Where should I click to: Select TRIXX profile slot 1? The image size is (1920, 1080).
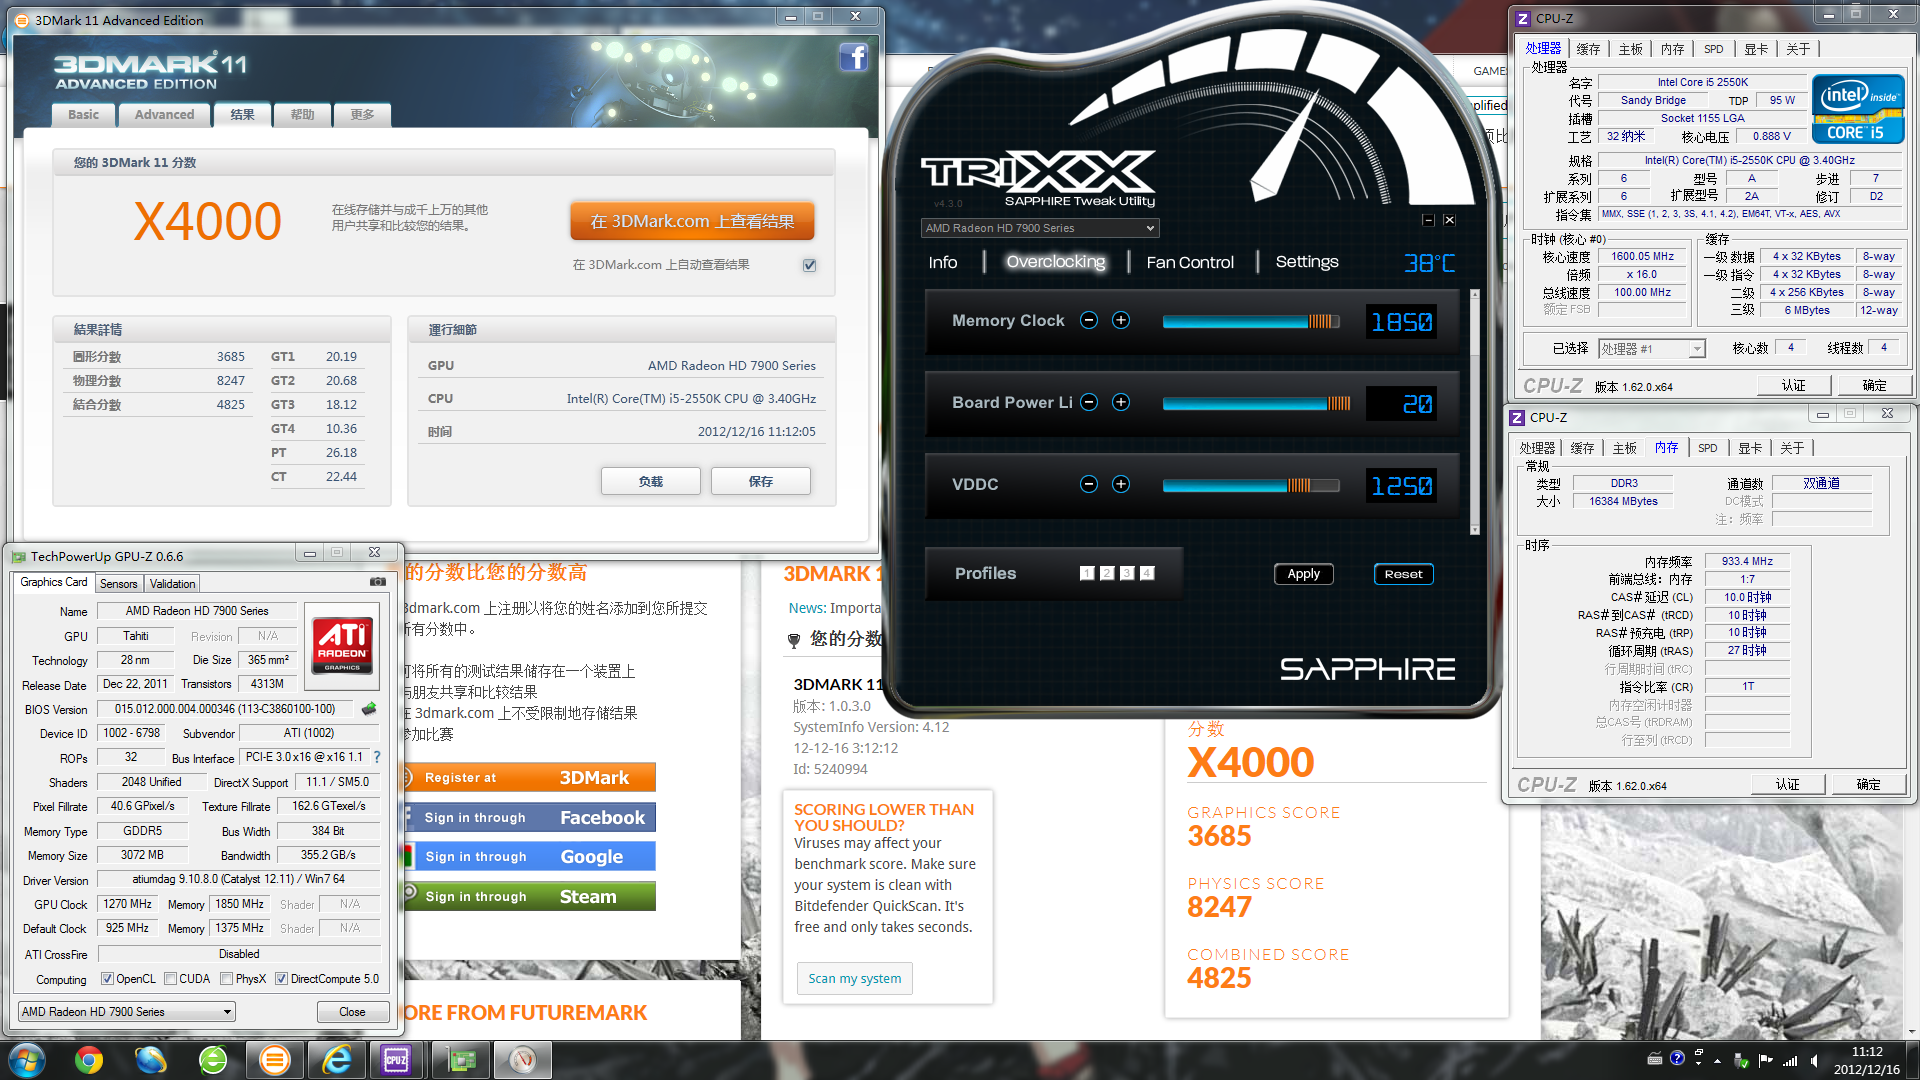tap(1087, 573)
